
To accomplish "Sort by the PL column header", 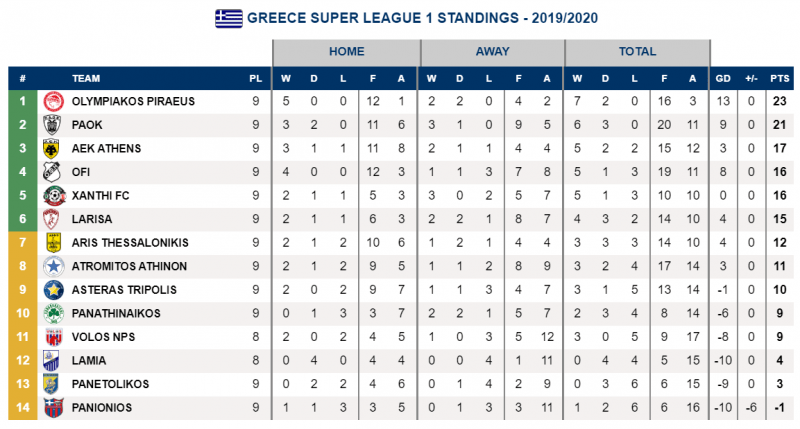I will point(256,79).
